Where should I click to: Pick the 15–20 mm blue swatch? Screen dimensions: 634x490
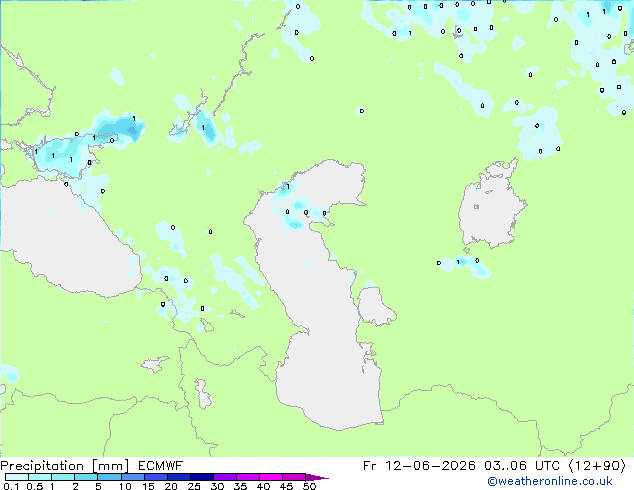click(155, 477)
